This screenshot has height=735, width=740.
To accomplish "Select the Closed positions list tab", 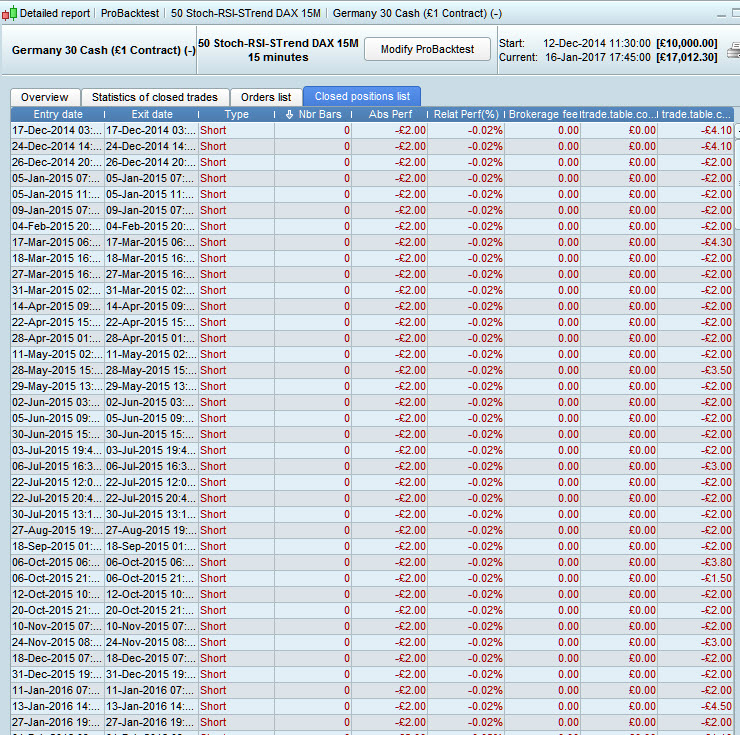I will click(362, 97).
